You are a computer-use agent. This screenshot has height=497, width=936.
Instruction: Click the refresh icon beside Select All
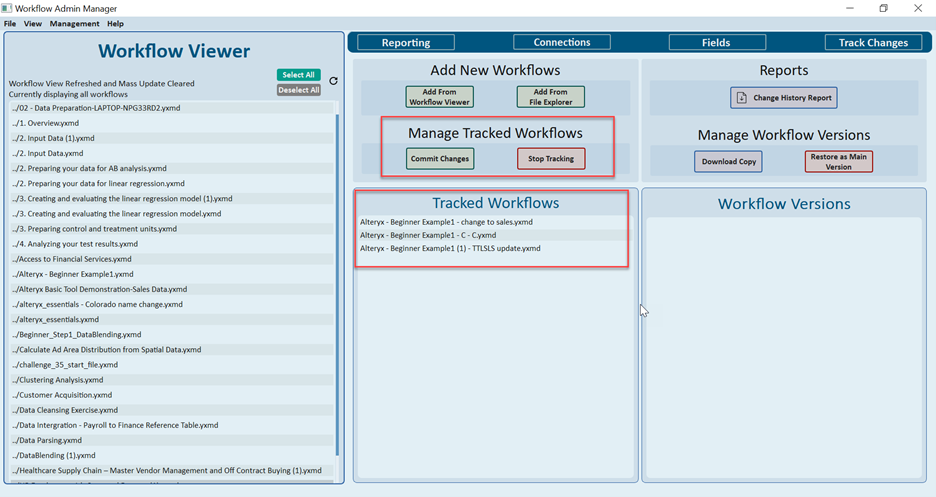pos(333,81)
